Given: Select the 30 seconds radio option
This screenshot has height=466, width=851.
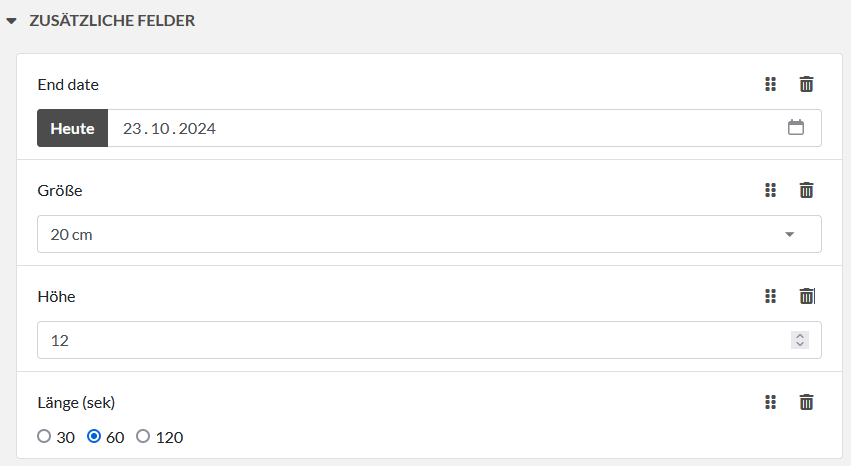Looking at the screenshot, I should click(x=44, y=437).
